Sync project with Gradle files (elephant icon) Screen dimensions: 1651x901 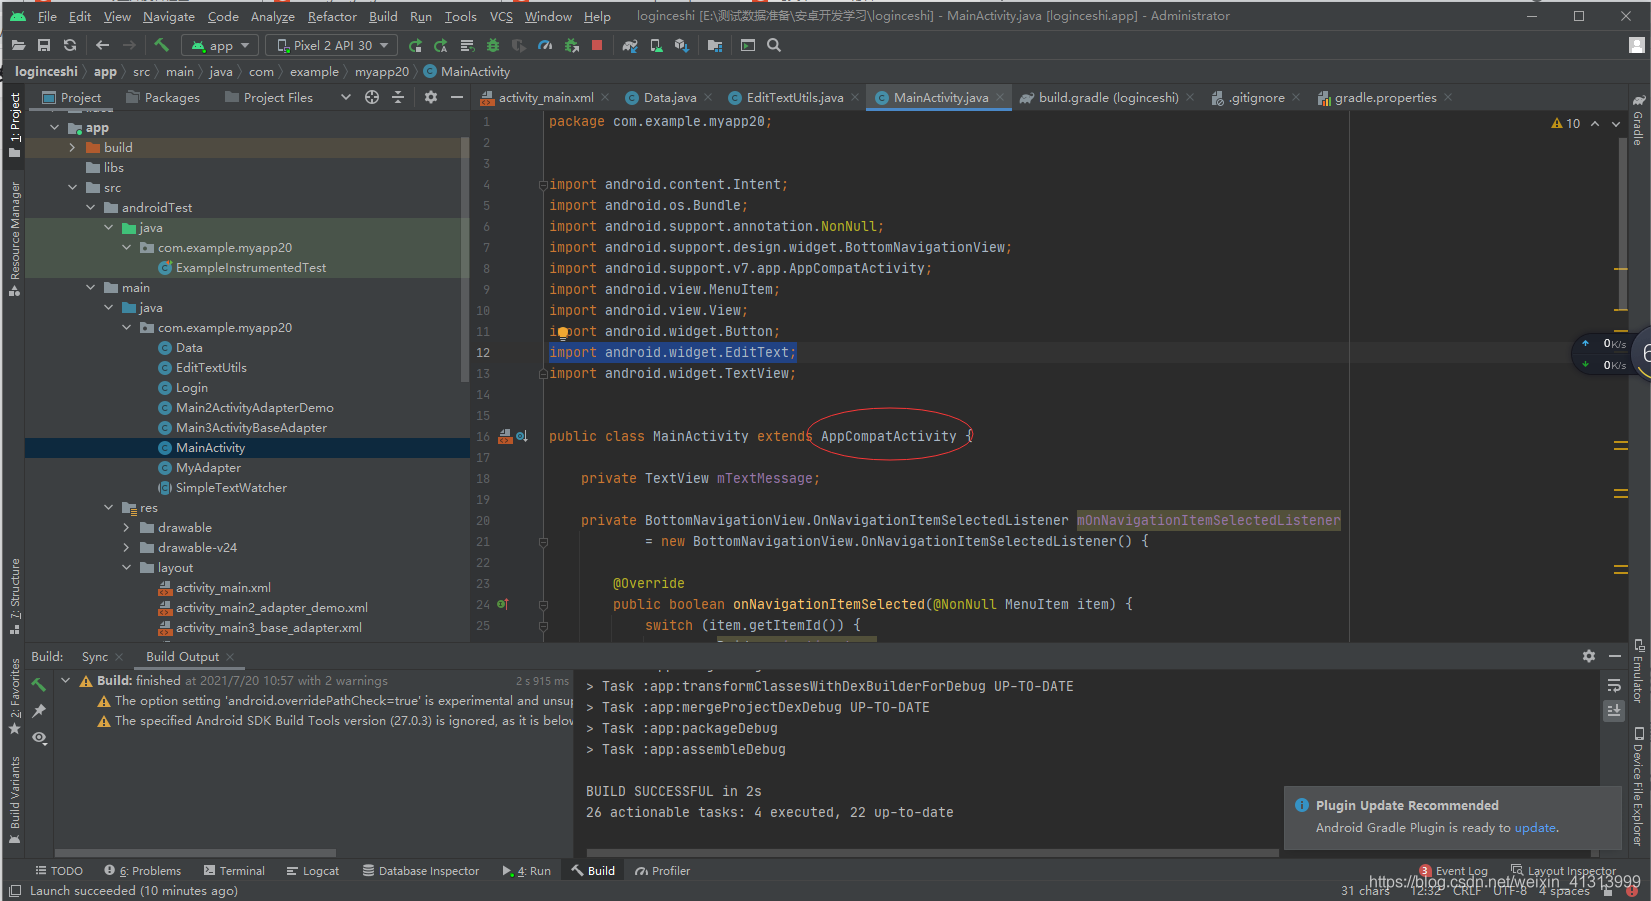point(631,45)
